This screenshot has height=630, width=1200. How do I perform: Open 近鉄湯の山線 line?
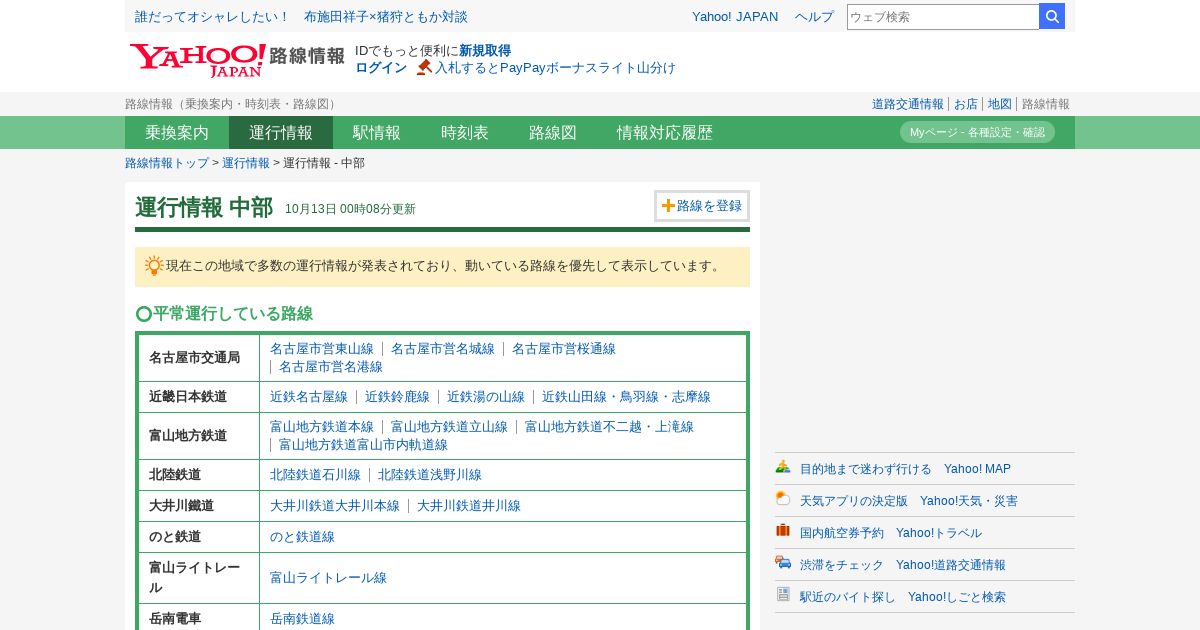pos(486,397)
